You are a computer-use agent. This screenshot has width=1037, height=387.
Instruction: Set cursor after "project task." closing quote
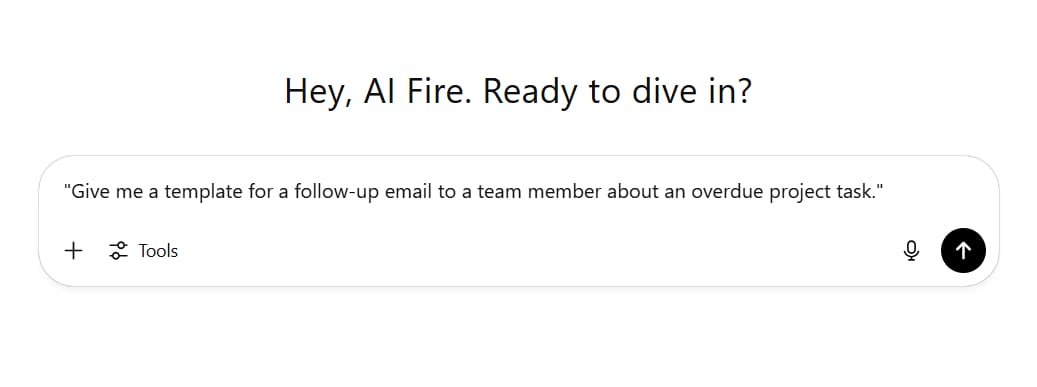pyautogui.click(x=884, y=193)
